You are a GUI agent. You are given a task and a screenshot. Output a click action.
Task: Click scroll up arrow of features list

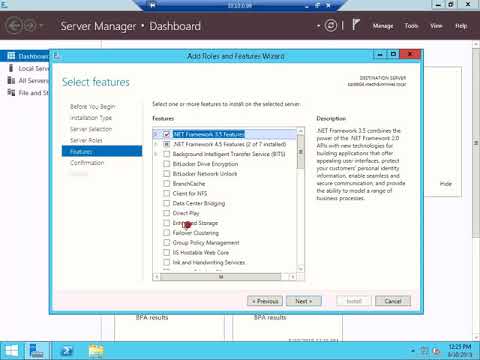[300, 131]
